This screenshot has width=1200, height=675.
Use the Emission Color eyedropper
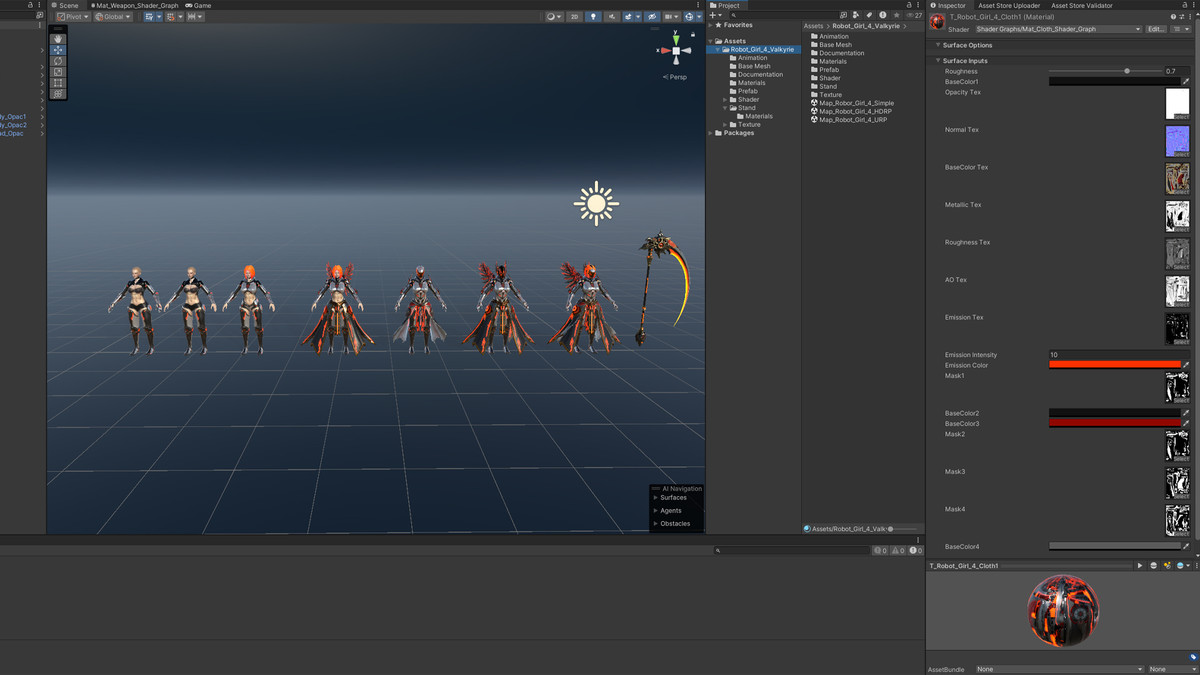(x=1186, y=365)
